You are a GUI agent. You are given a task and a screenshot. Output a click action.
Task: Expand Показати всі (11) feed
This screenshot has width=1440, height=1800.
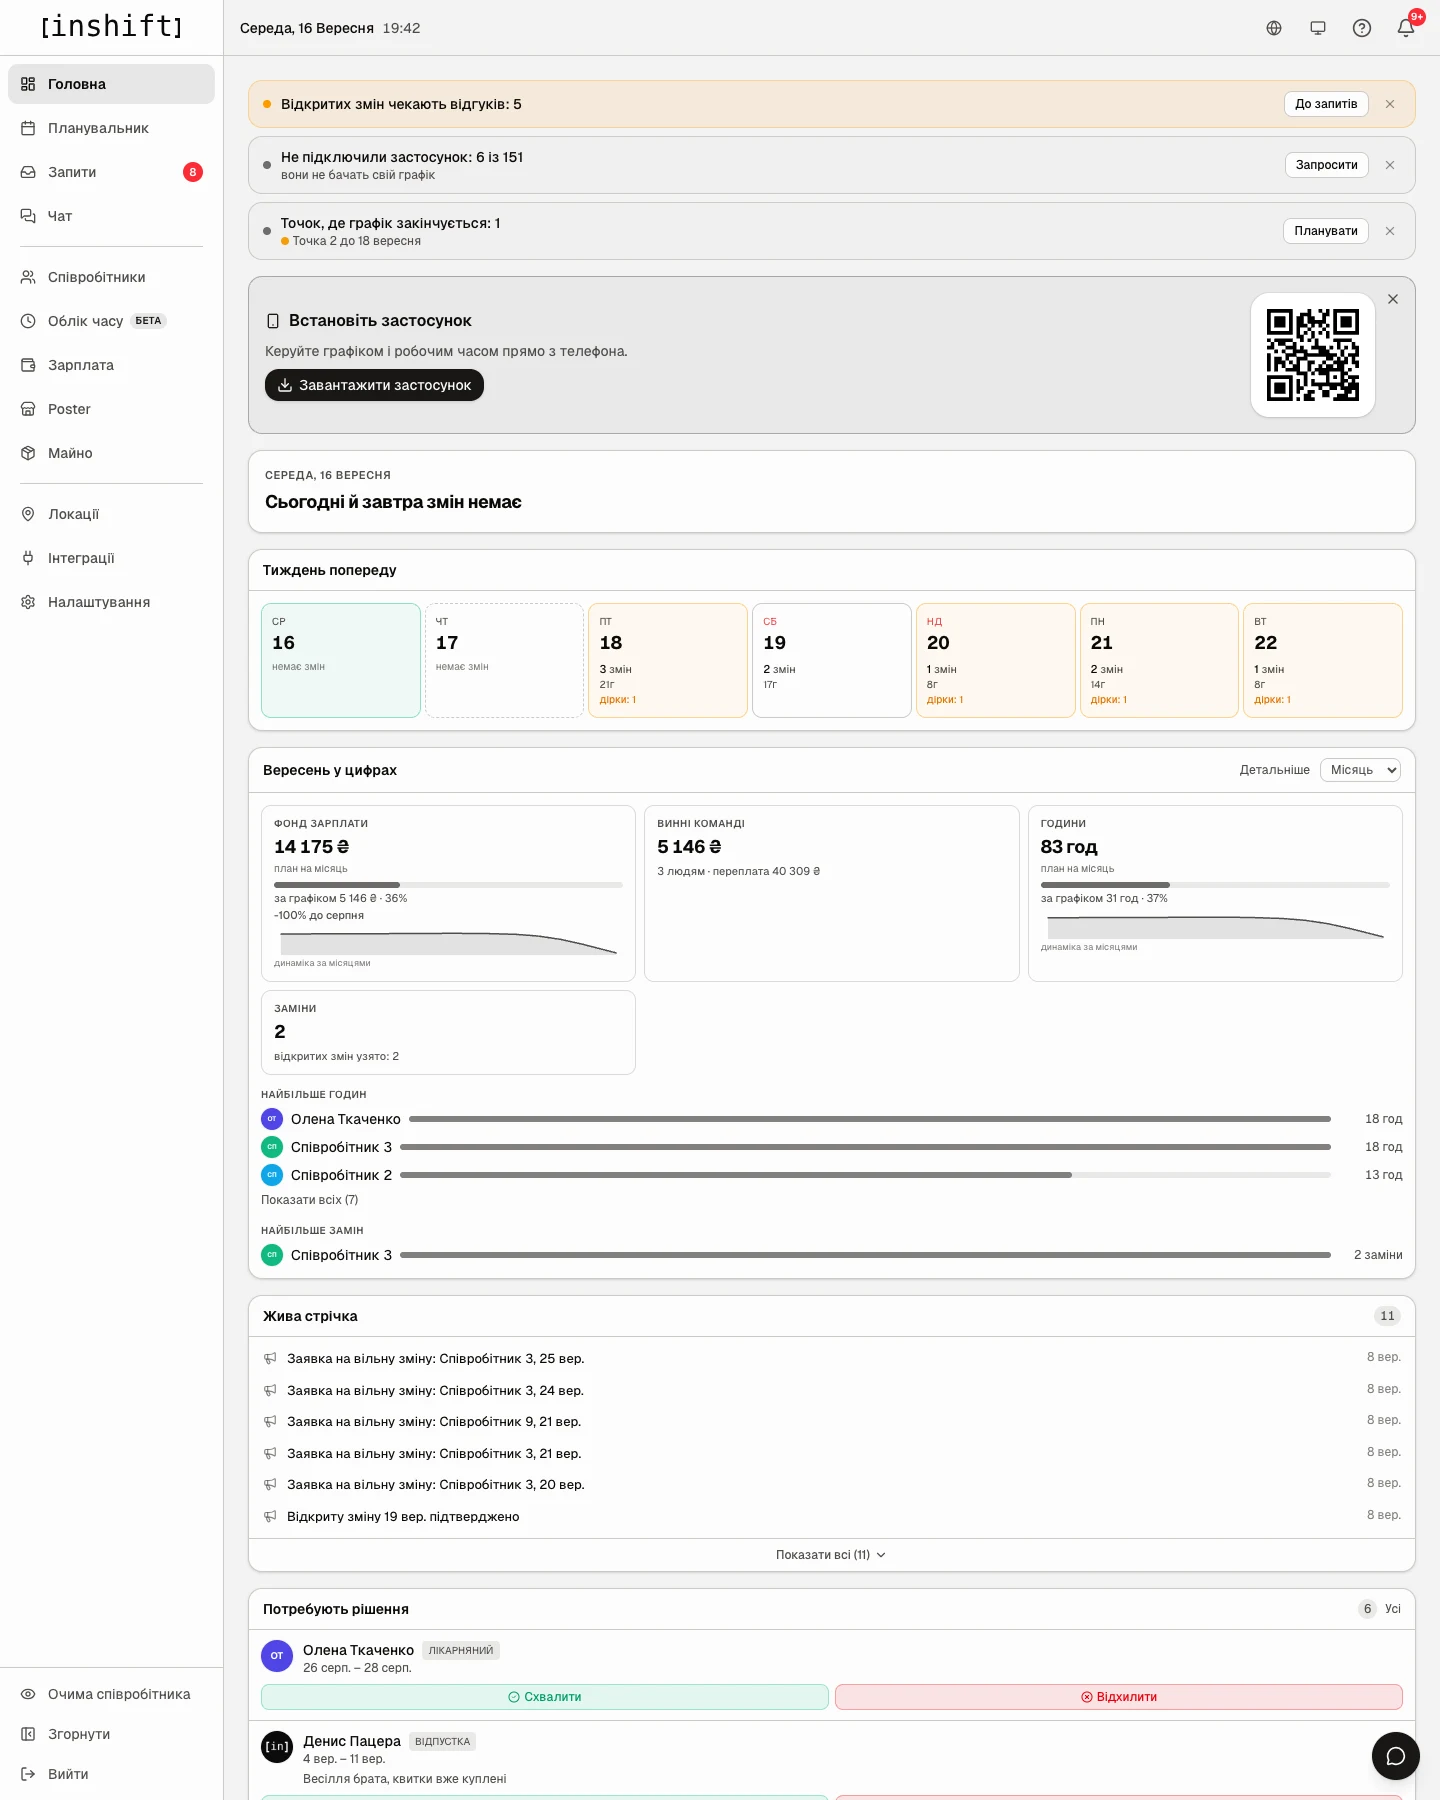pos(831,1555)
